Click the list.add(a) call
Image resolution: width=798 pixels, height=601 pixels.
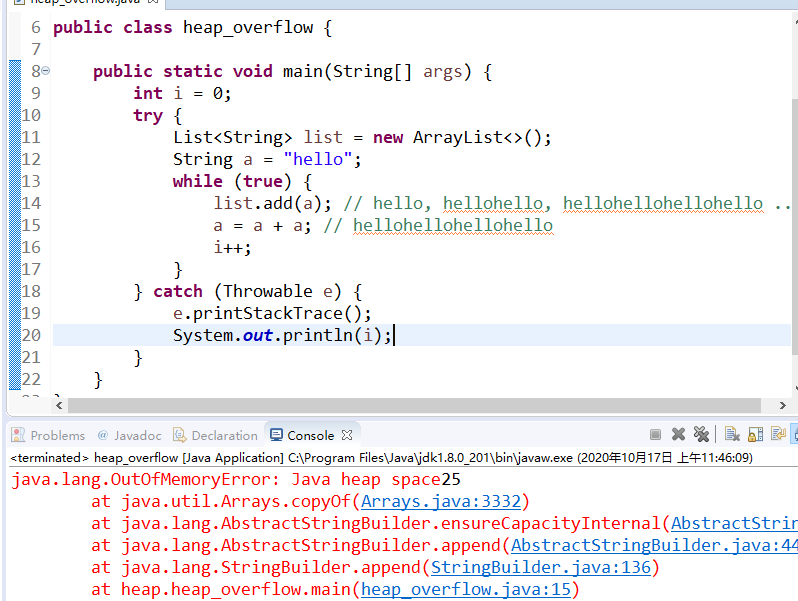click(x=272, y=204)
